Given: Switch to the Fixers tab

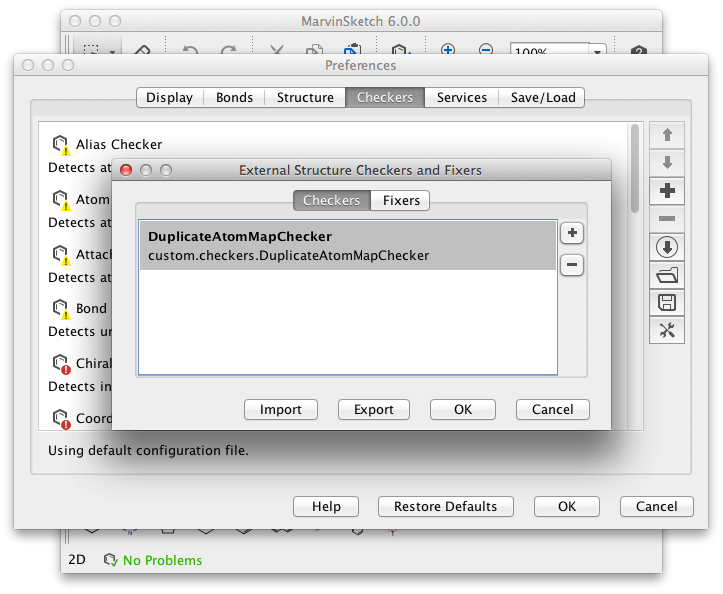Looking at the screenshot, I should coord(401,200).
